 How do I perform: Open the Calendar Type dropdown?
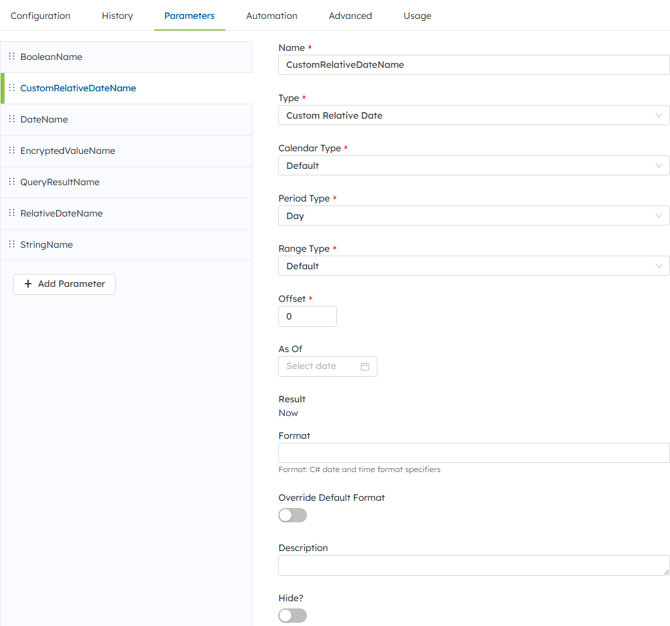[x=473, y=165]
